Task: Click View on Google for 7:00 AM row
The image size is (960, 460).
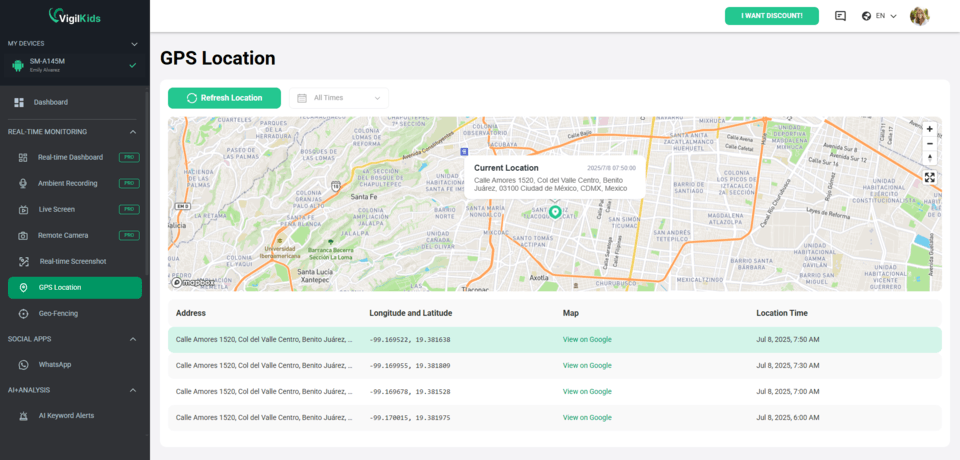Action: coord(587,392)
